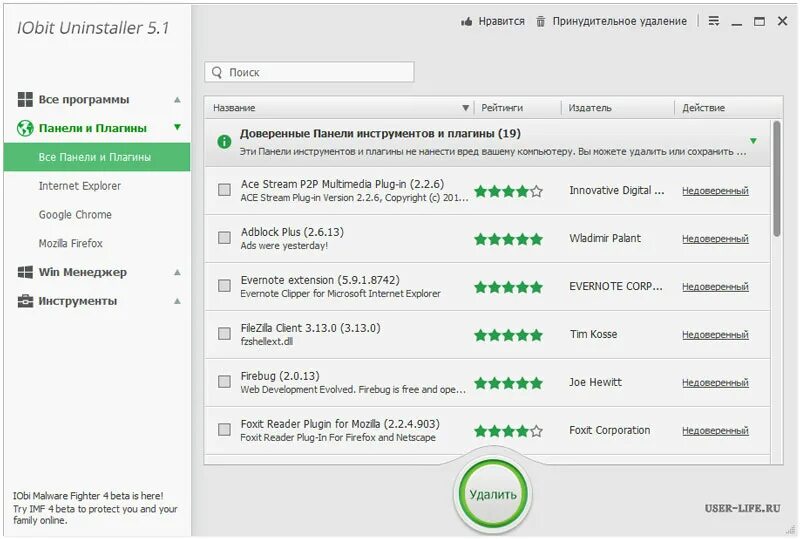Expand the Win Менеджер section arrow
The height and width of the screenshot is (539, 800).
[177, 272]
